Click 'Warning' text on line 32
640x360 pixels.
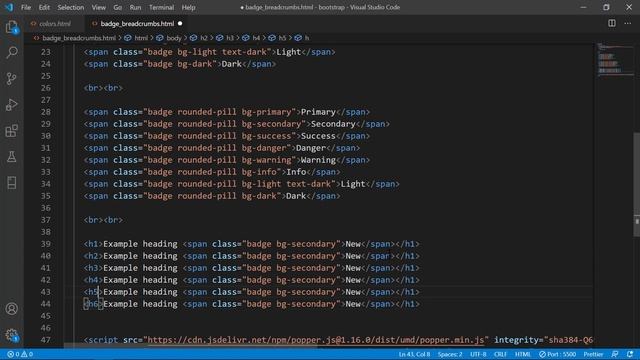[318, 160]
